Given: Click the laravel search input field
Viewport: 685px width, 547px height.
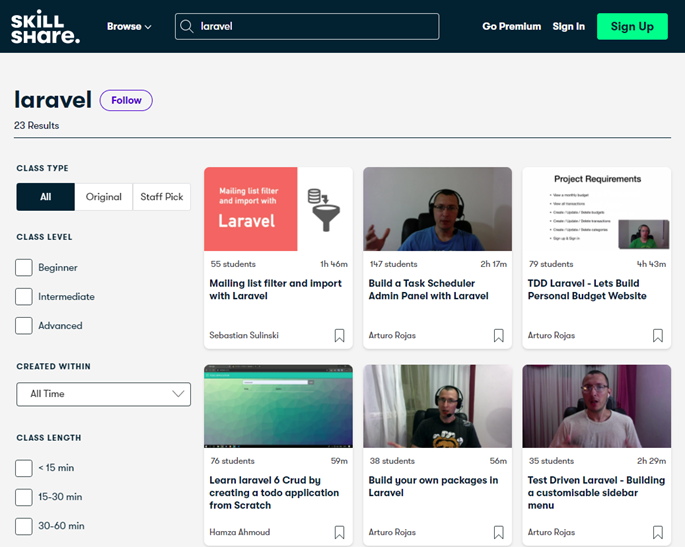Looking at the screenshot, I should click(x=307, y=27).
